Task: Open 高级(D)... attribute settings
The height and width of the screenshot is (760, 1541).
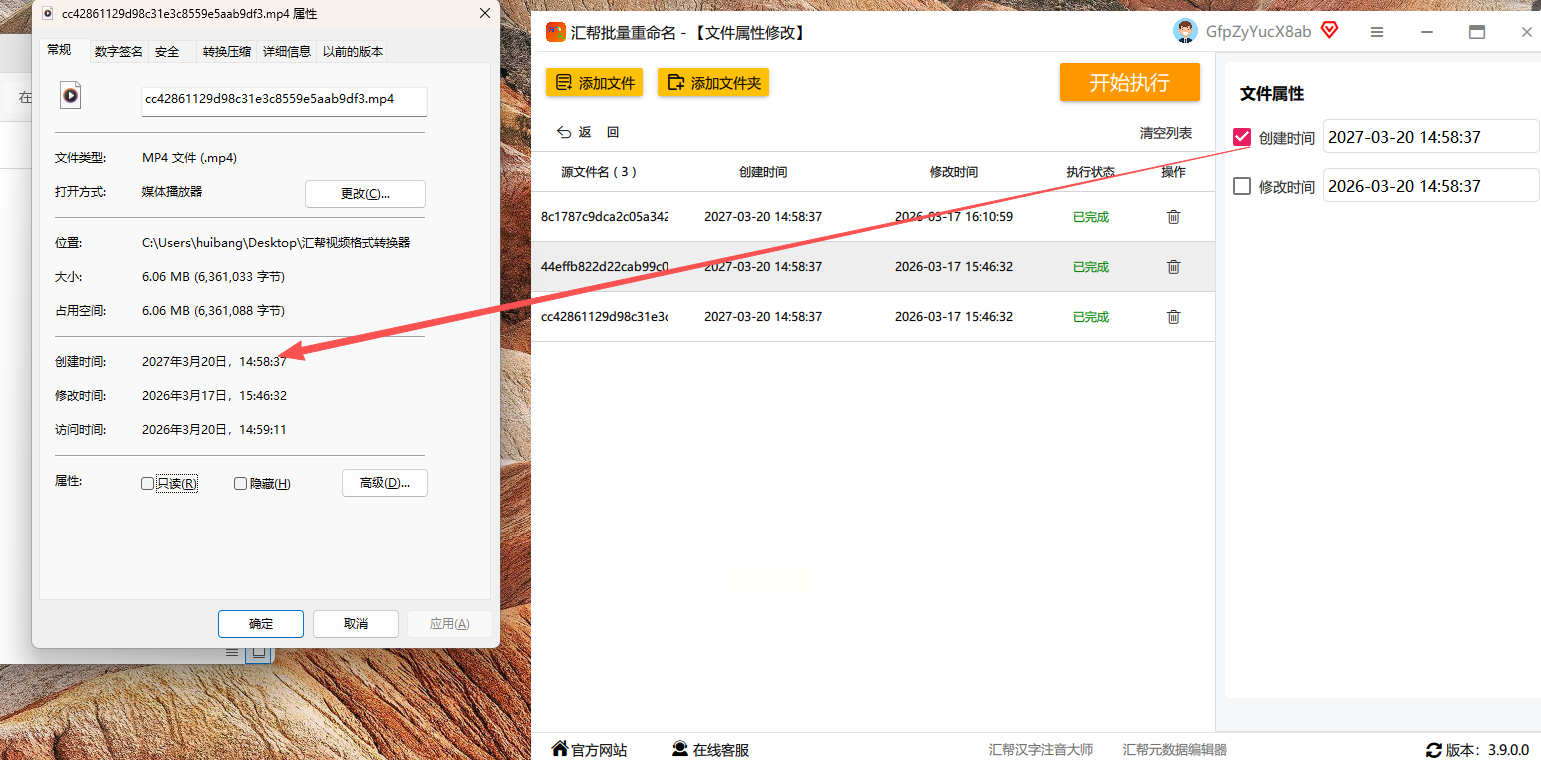Action: (x=385, y=483)
